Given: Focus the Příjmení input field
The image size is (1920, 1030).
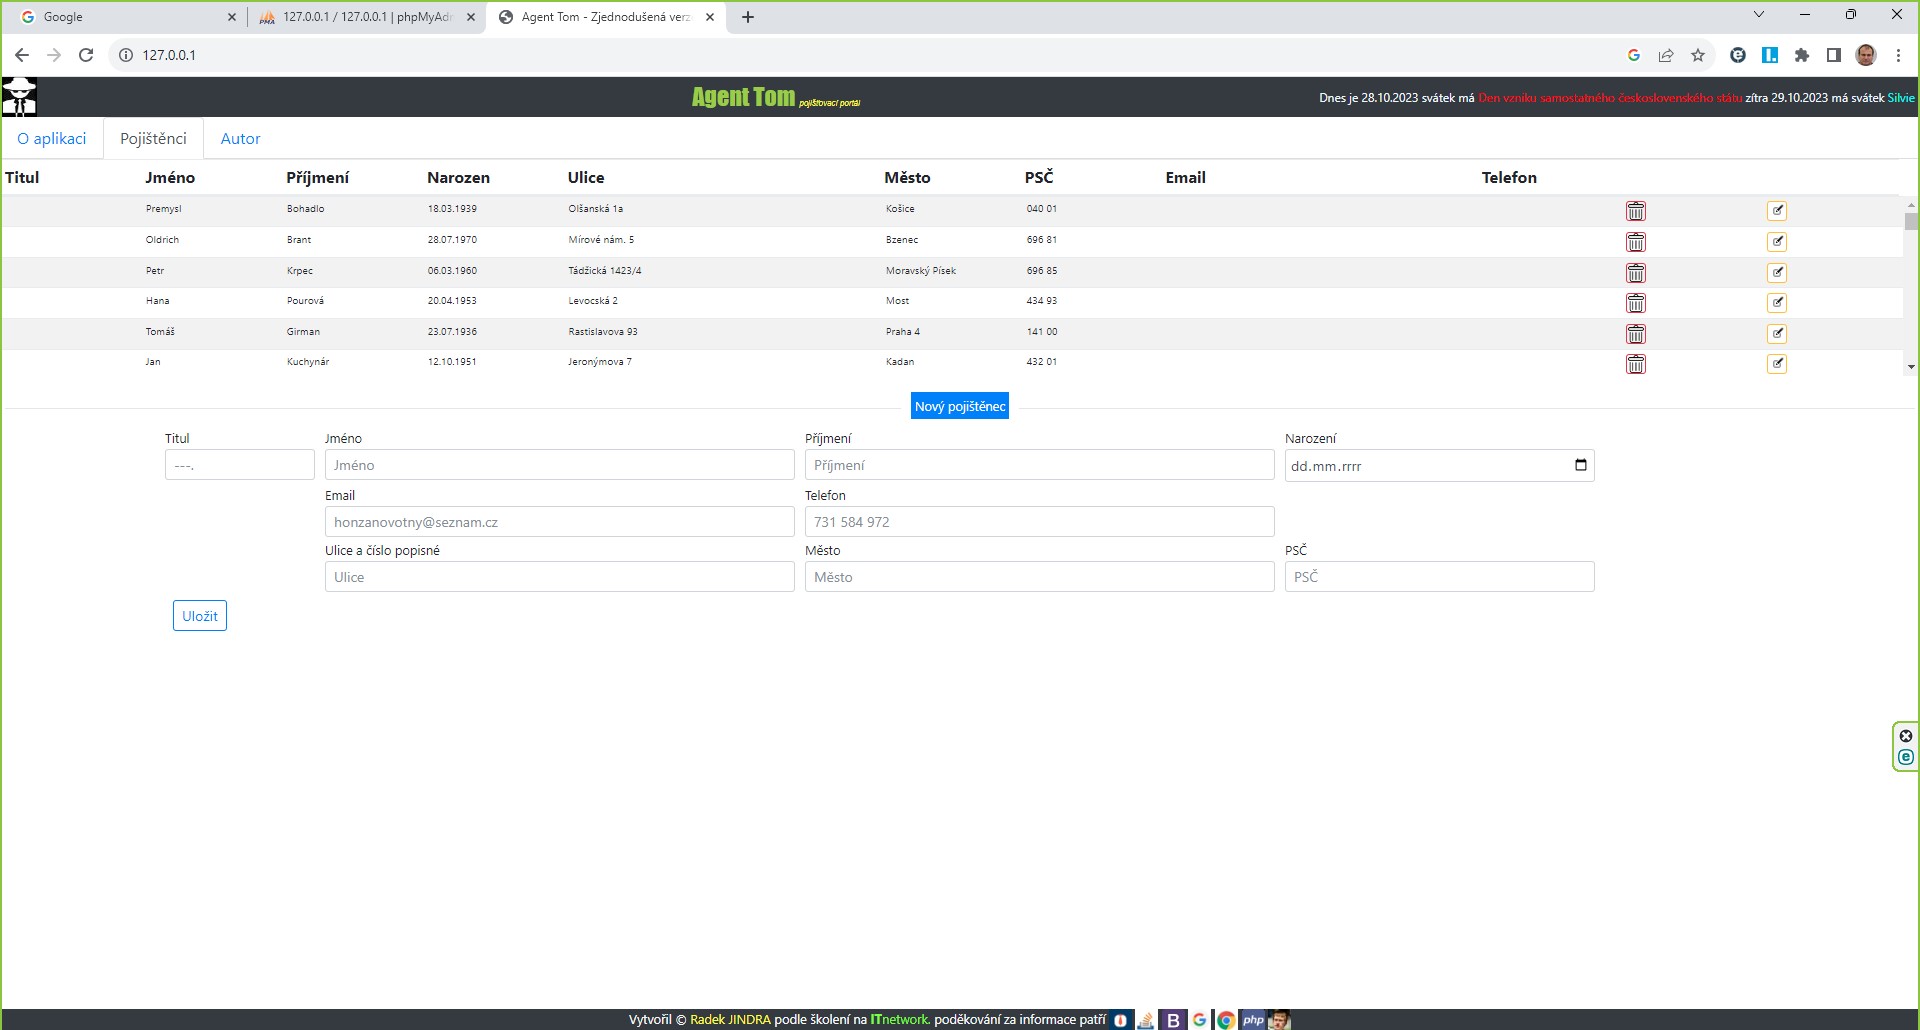Looking at the screenshot, I should coord(1038,465).
